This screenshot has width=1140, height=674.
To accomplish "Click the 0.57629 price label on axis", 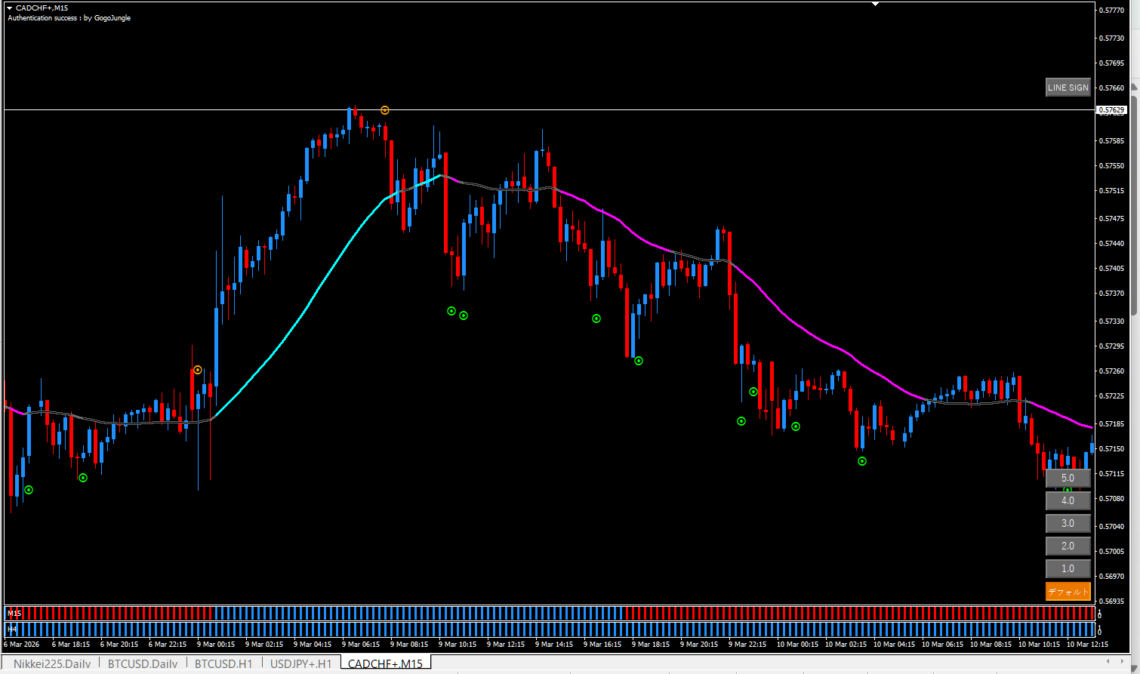I will (1111, 110).
